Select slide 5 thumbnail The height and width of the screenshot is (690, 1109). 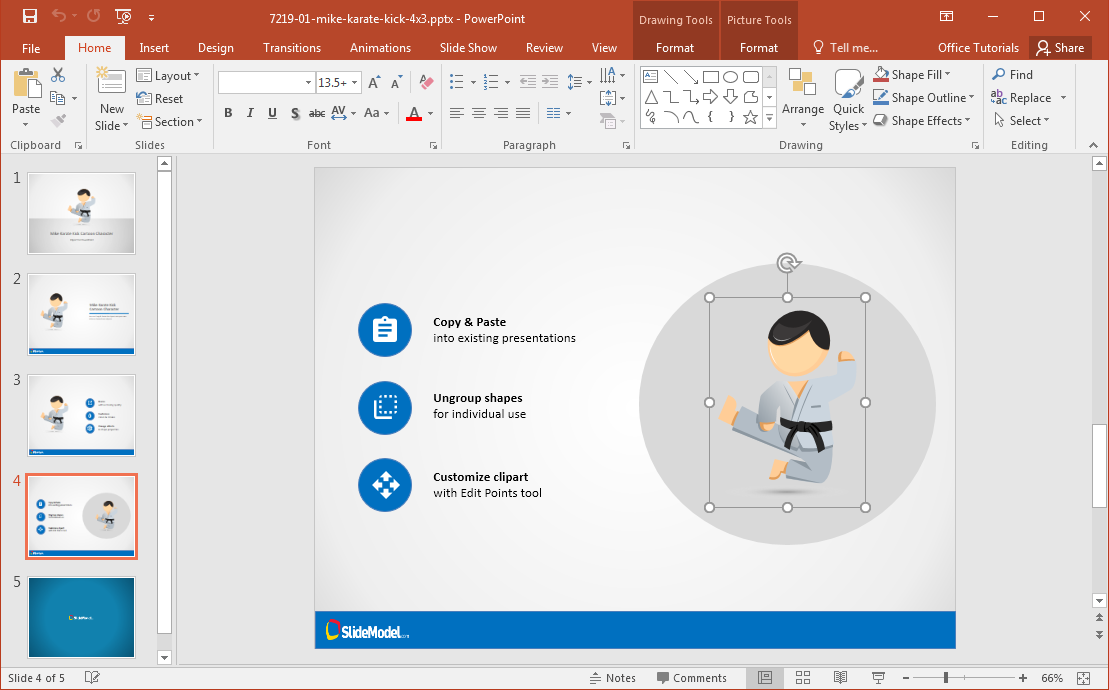tap(81, 617)
